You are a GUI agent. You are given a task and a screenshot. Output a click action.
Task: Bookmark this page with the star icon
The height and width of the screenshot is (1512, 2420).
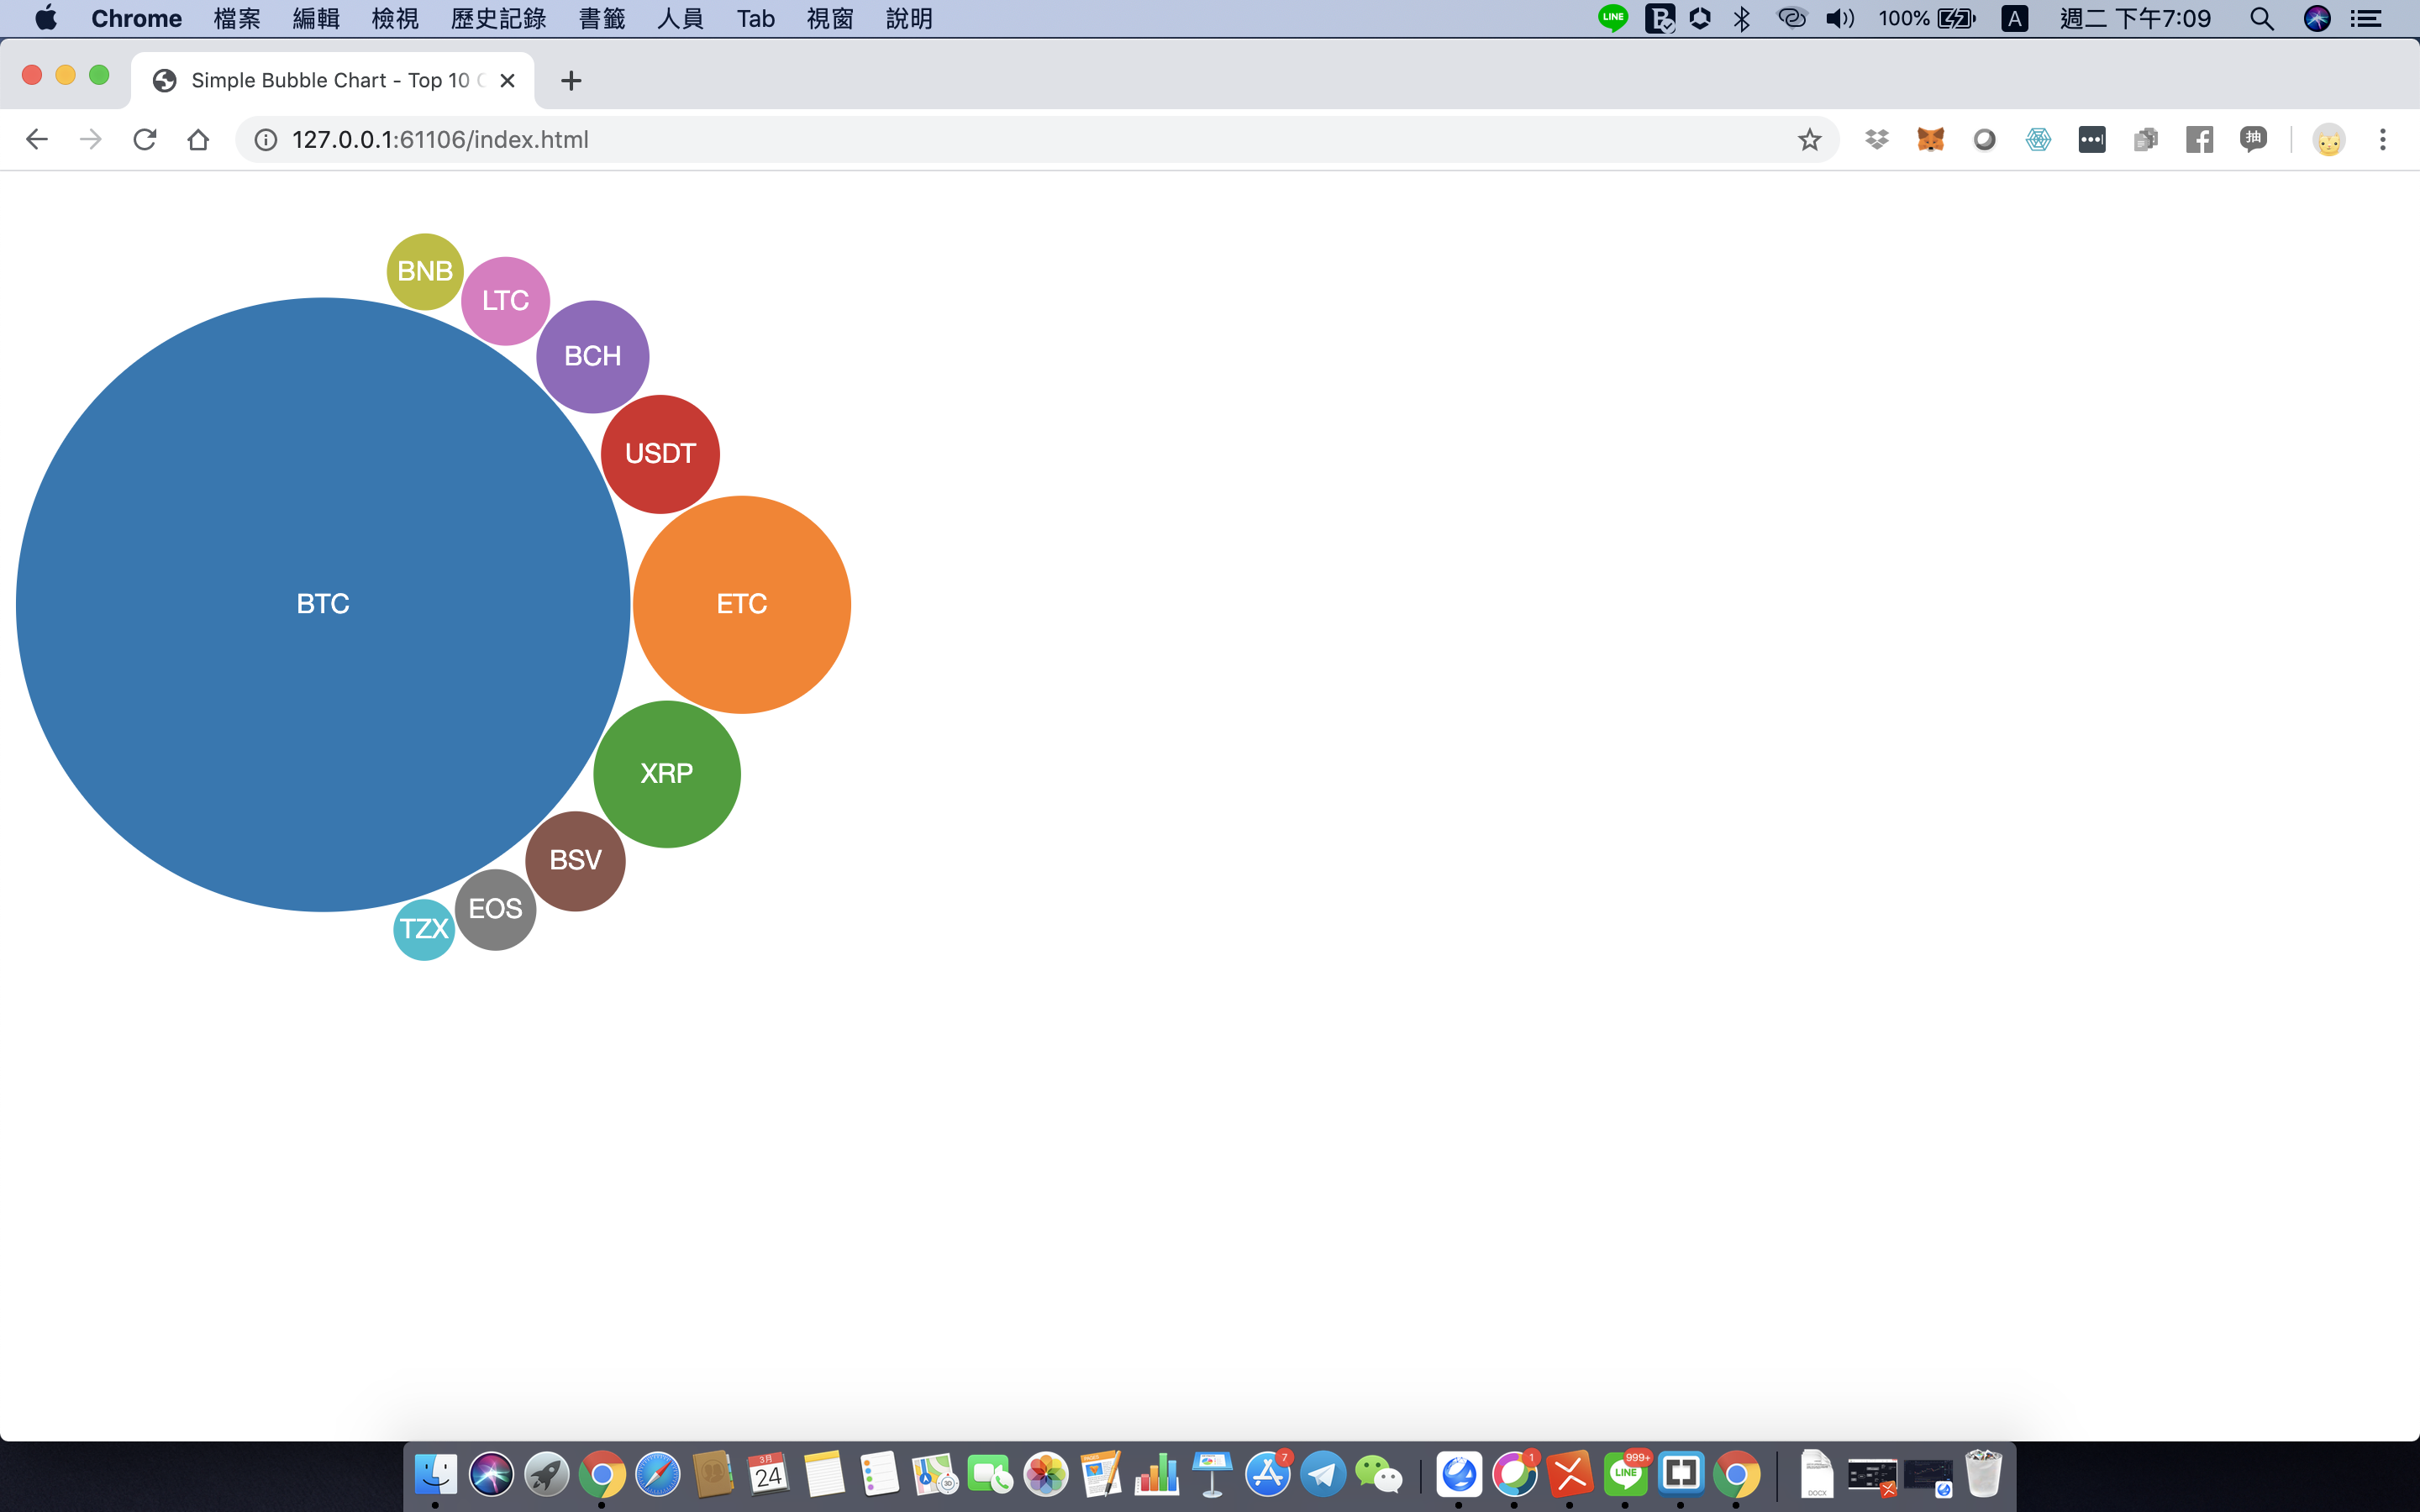tap(1809, 140)
